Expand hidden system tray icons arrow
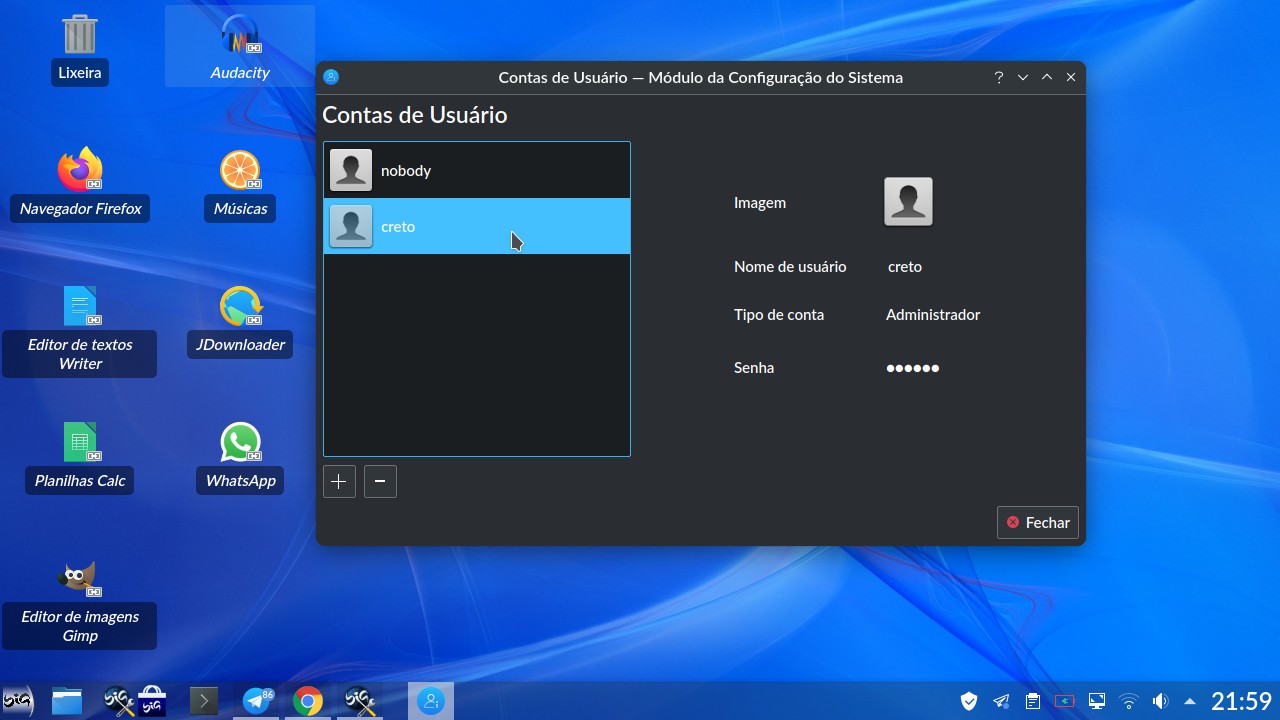The height and width of the screenshot is (720, 1280). point(1190,701)
